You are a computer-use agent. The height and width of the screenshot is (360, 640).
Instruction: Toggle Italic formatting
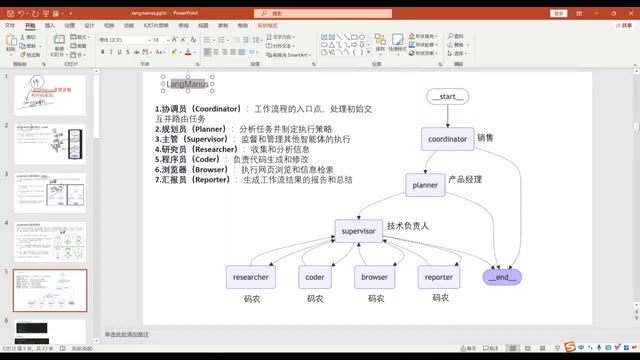[x=111, y=52]
